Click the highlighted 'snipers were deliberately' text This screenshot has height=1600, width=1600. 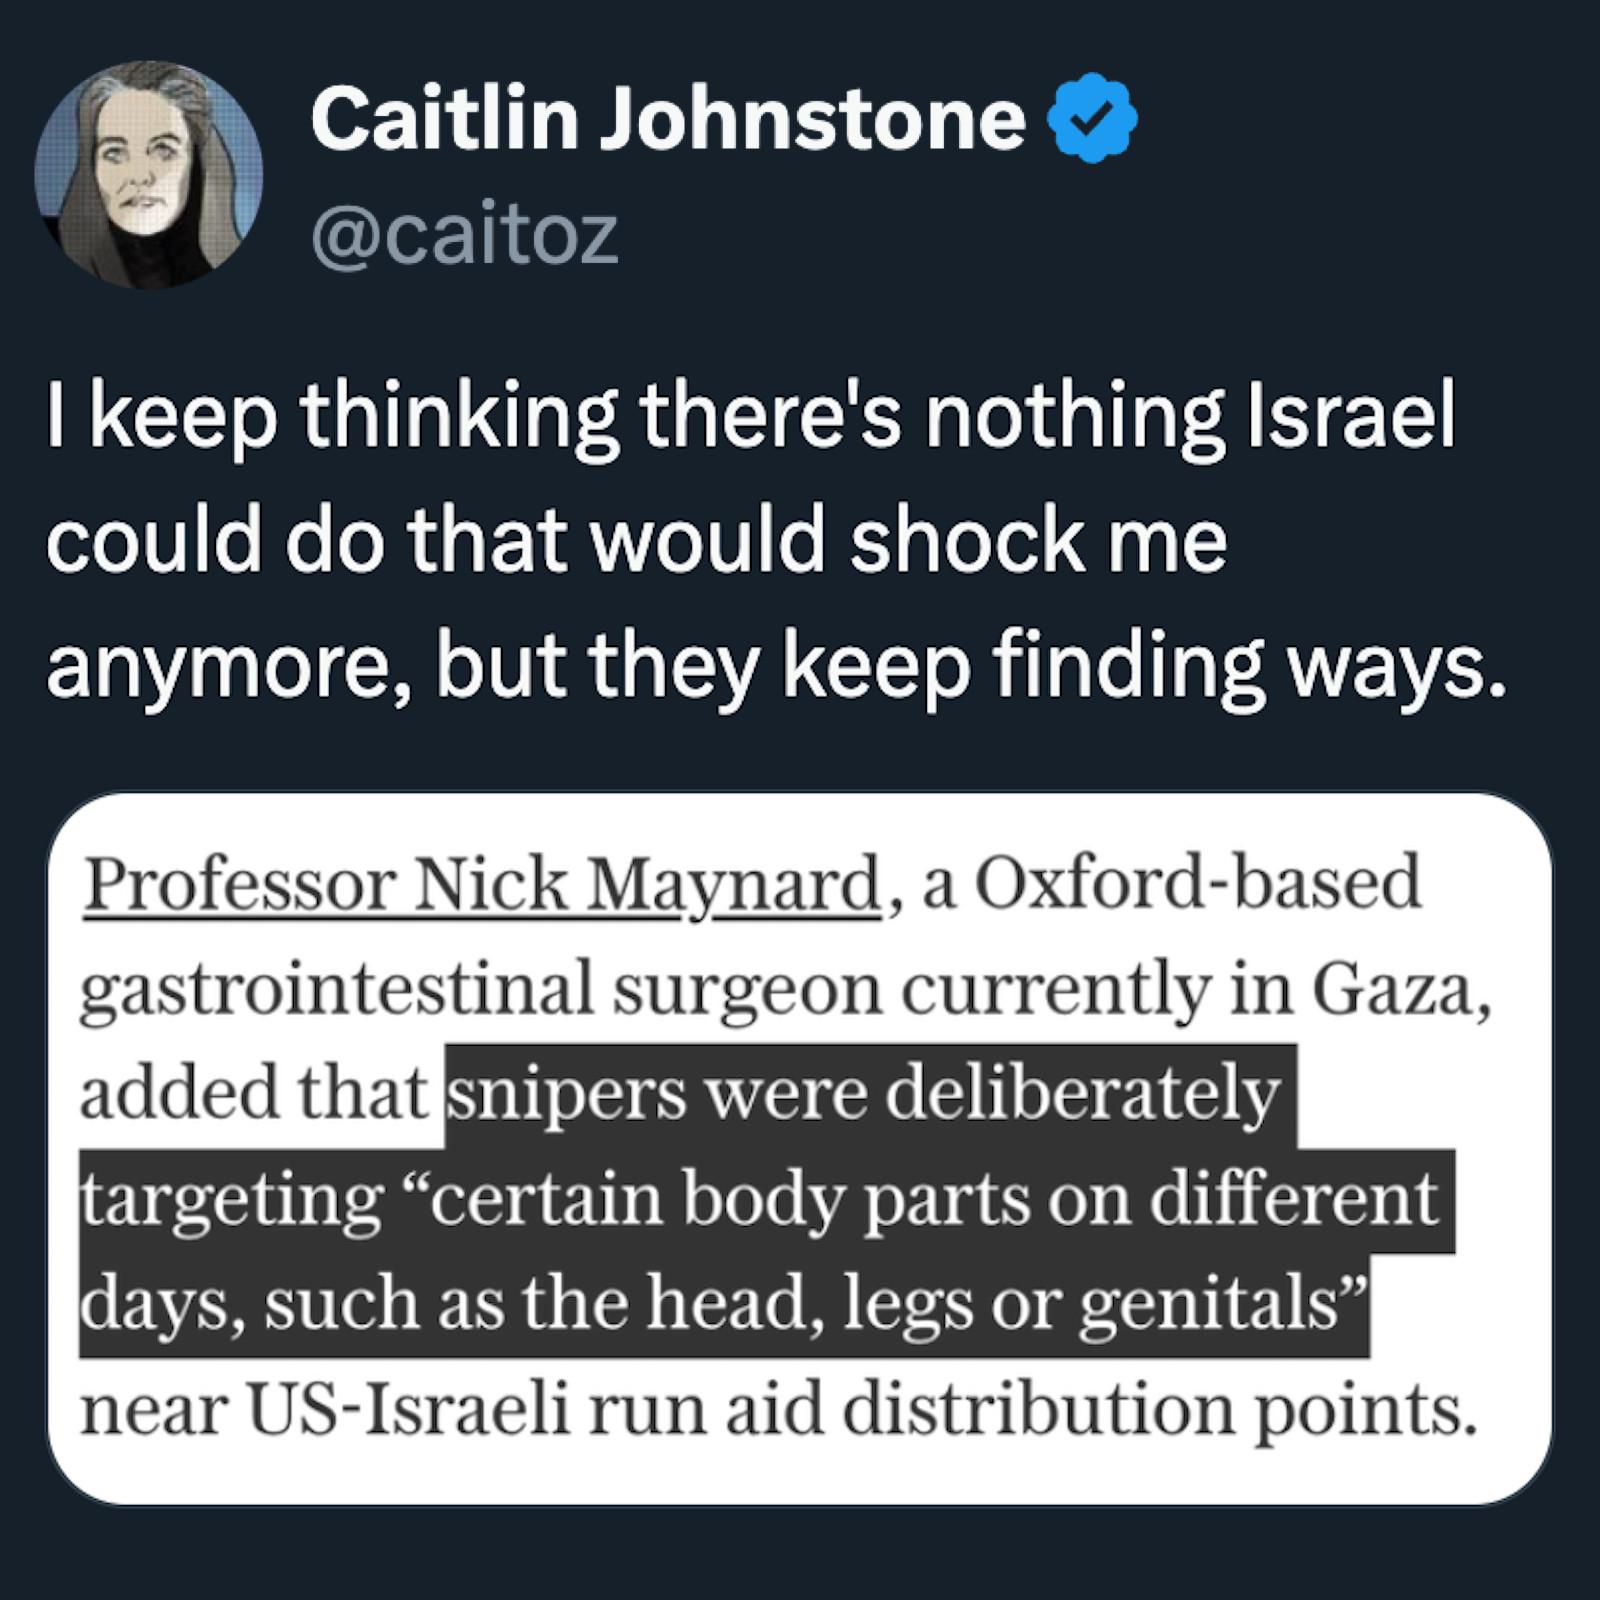point(870,1095)
